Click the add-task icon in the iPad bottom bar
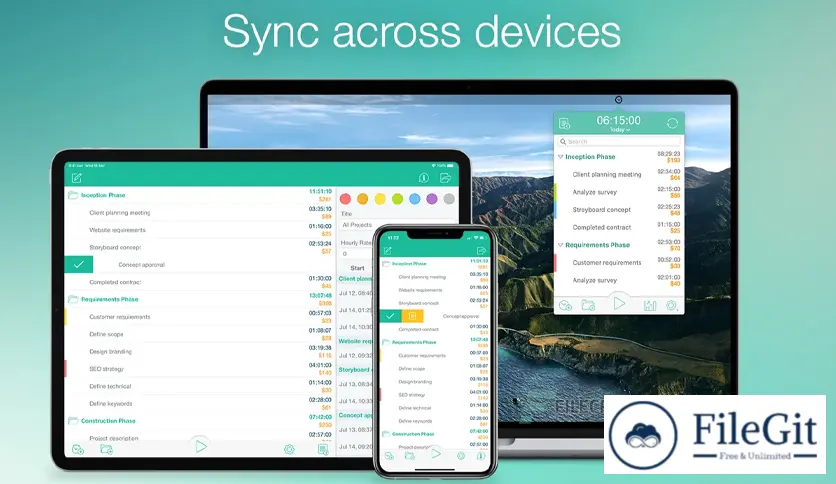Screen dimensions: 836x484 [x=78, y=449]
